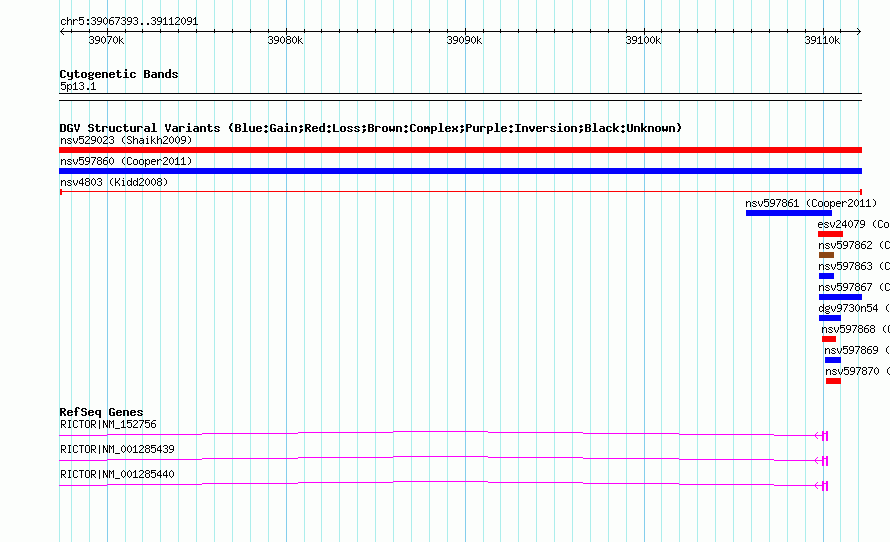
Task: Click the 5p13.1 band label
Action: [78, 86]
